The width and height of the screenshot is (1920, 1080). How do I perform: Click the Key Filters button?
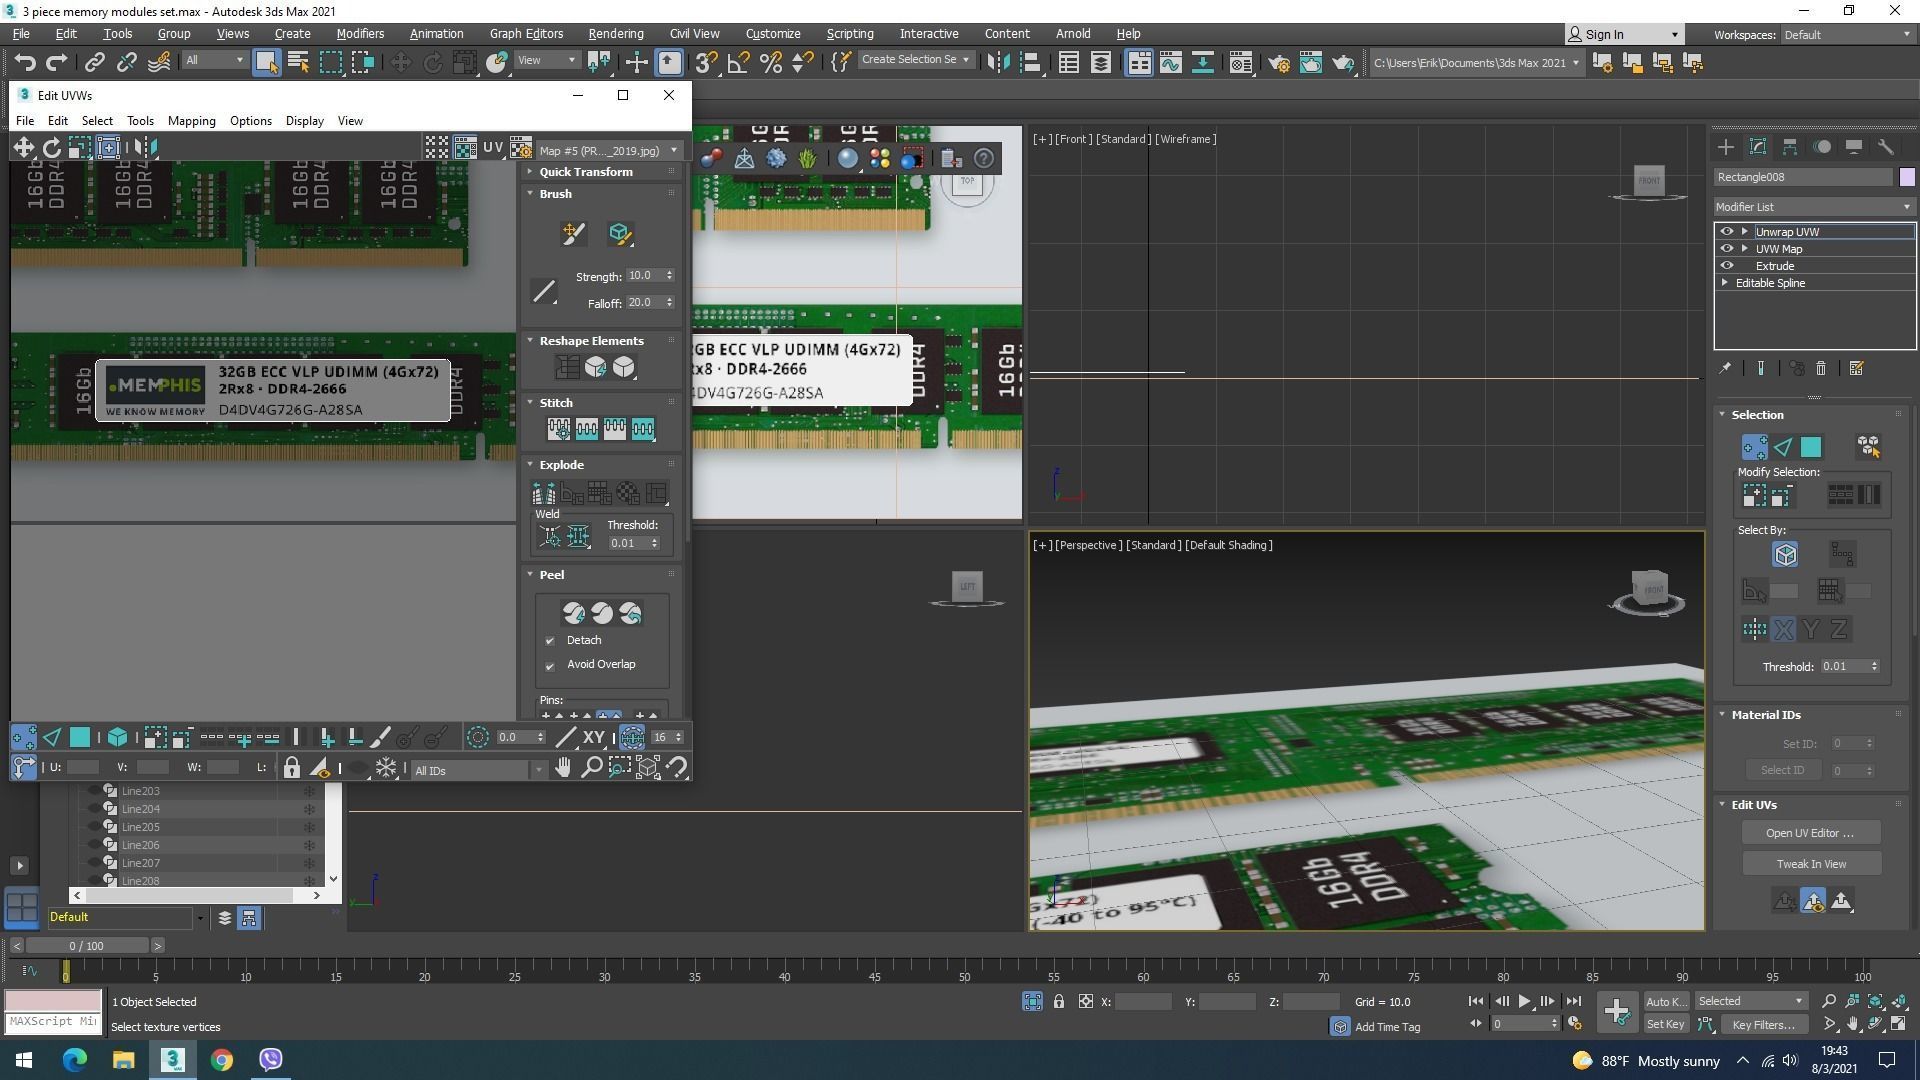pos(1763,1025)
